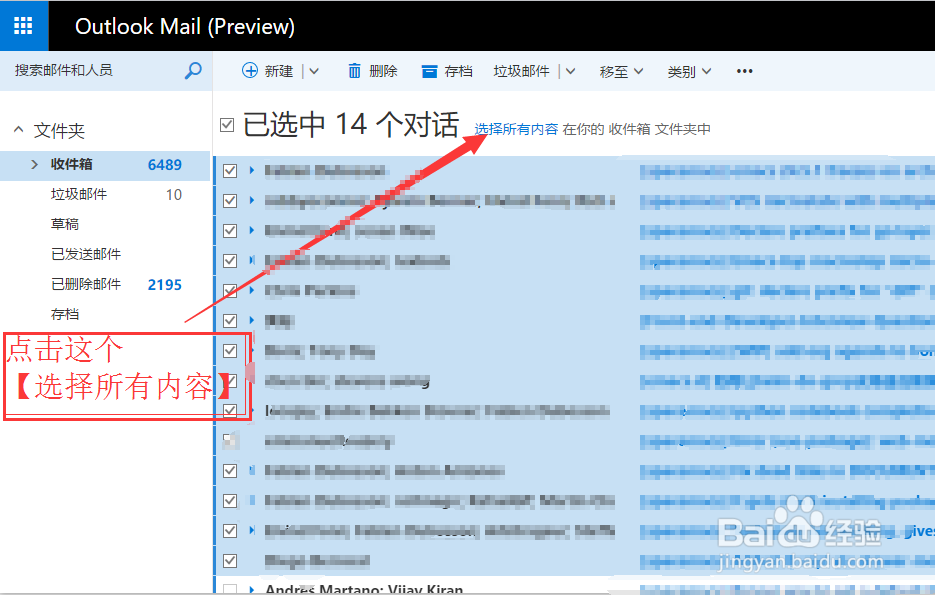This screenshot has height=595, width=935.
Task: Open the 类别 dropdown menu
Action: coord(689,72)
